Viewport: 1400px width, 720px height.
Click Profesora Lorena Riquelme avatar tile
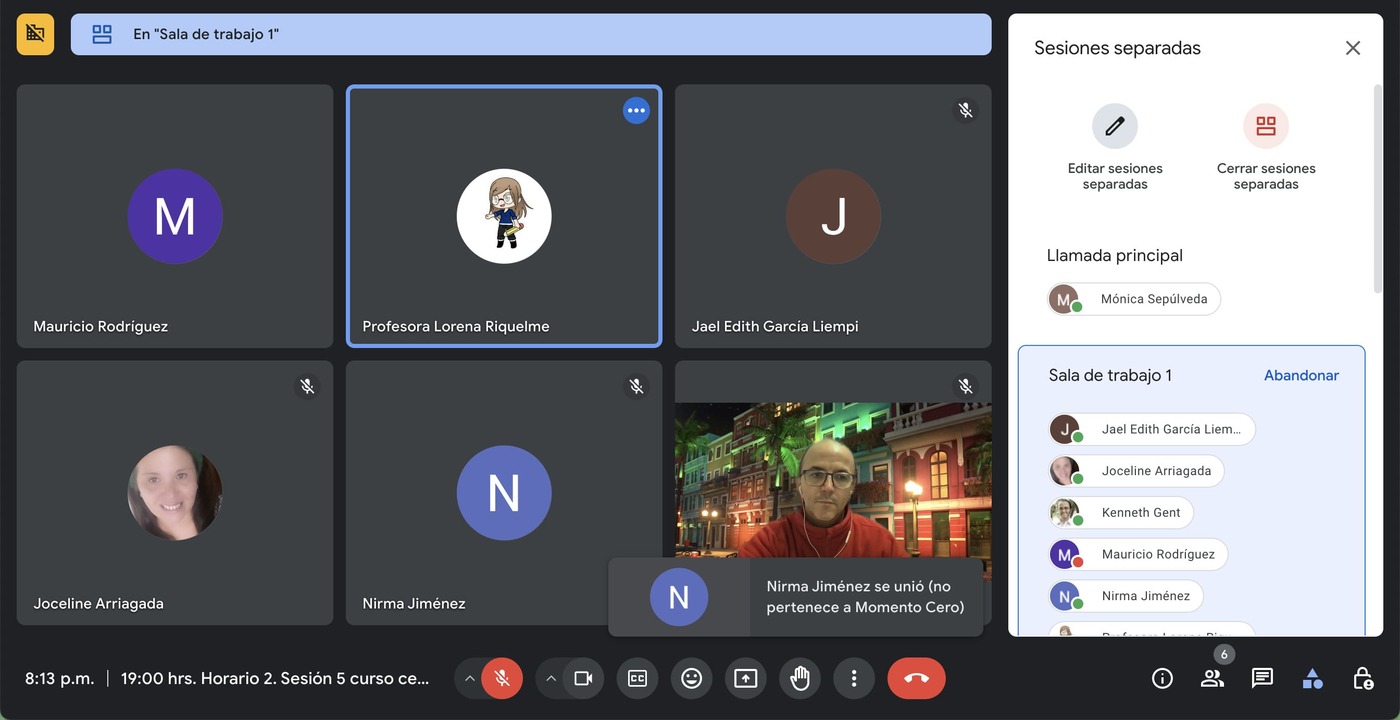[504, 216]
